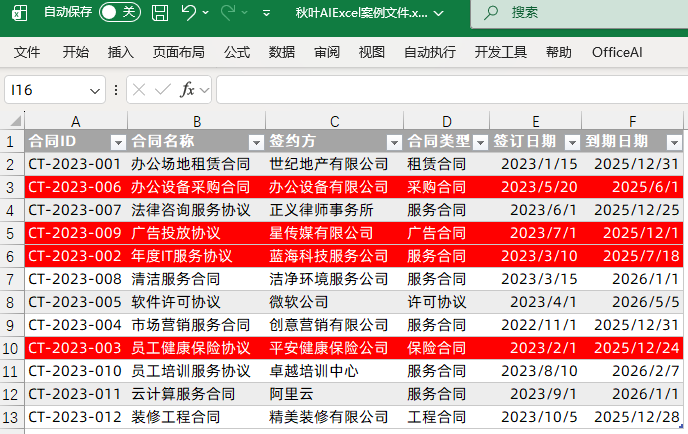The width and height of the screenshot is (688, 434).
Task: Open the 到期日期 filter dropdown
Action: pyautogui.click(x=674, y=142)
